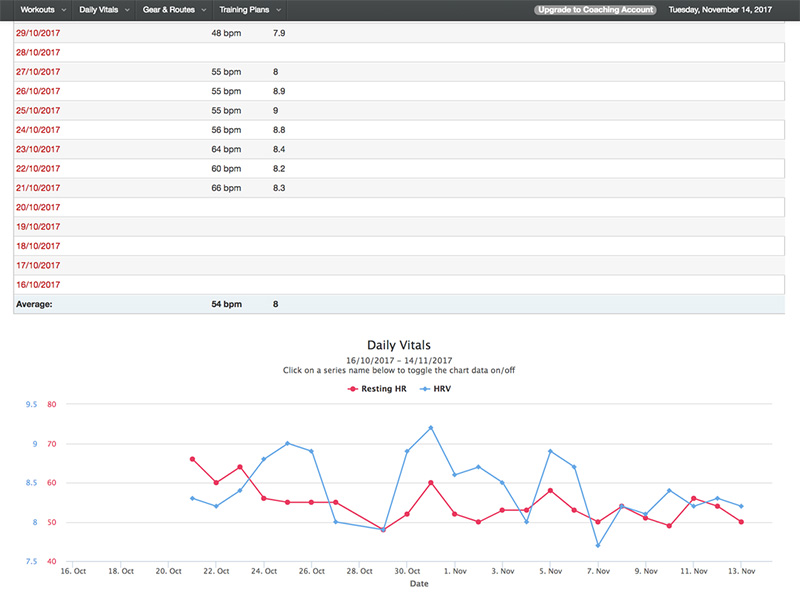Open the 27/10/2017 entry link
Image resolution: width=800 pixels, height=601 pixels.
(38, 72)
